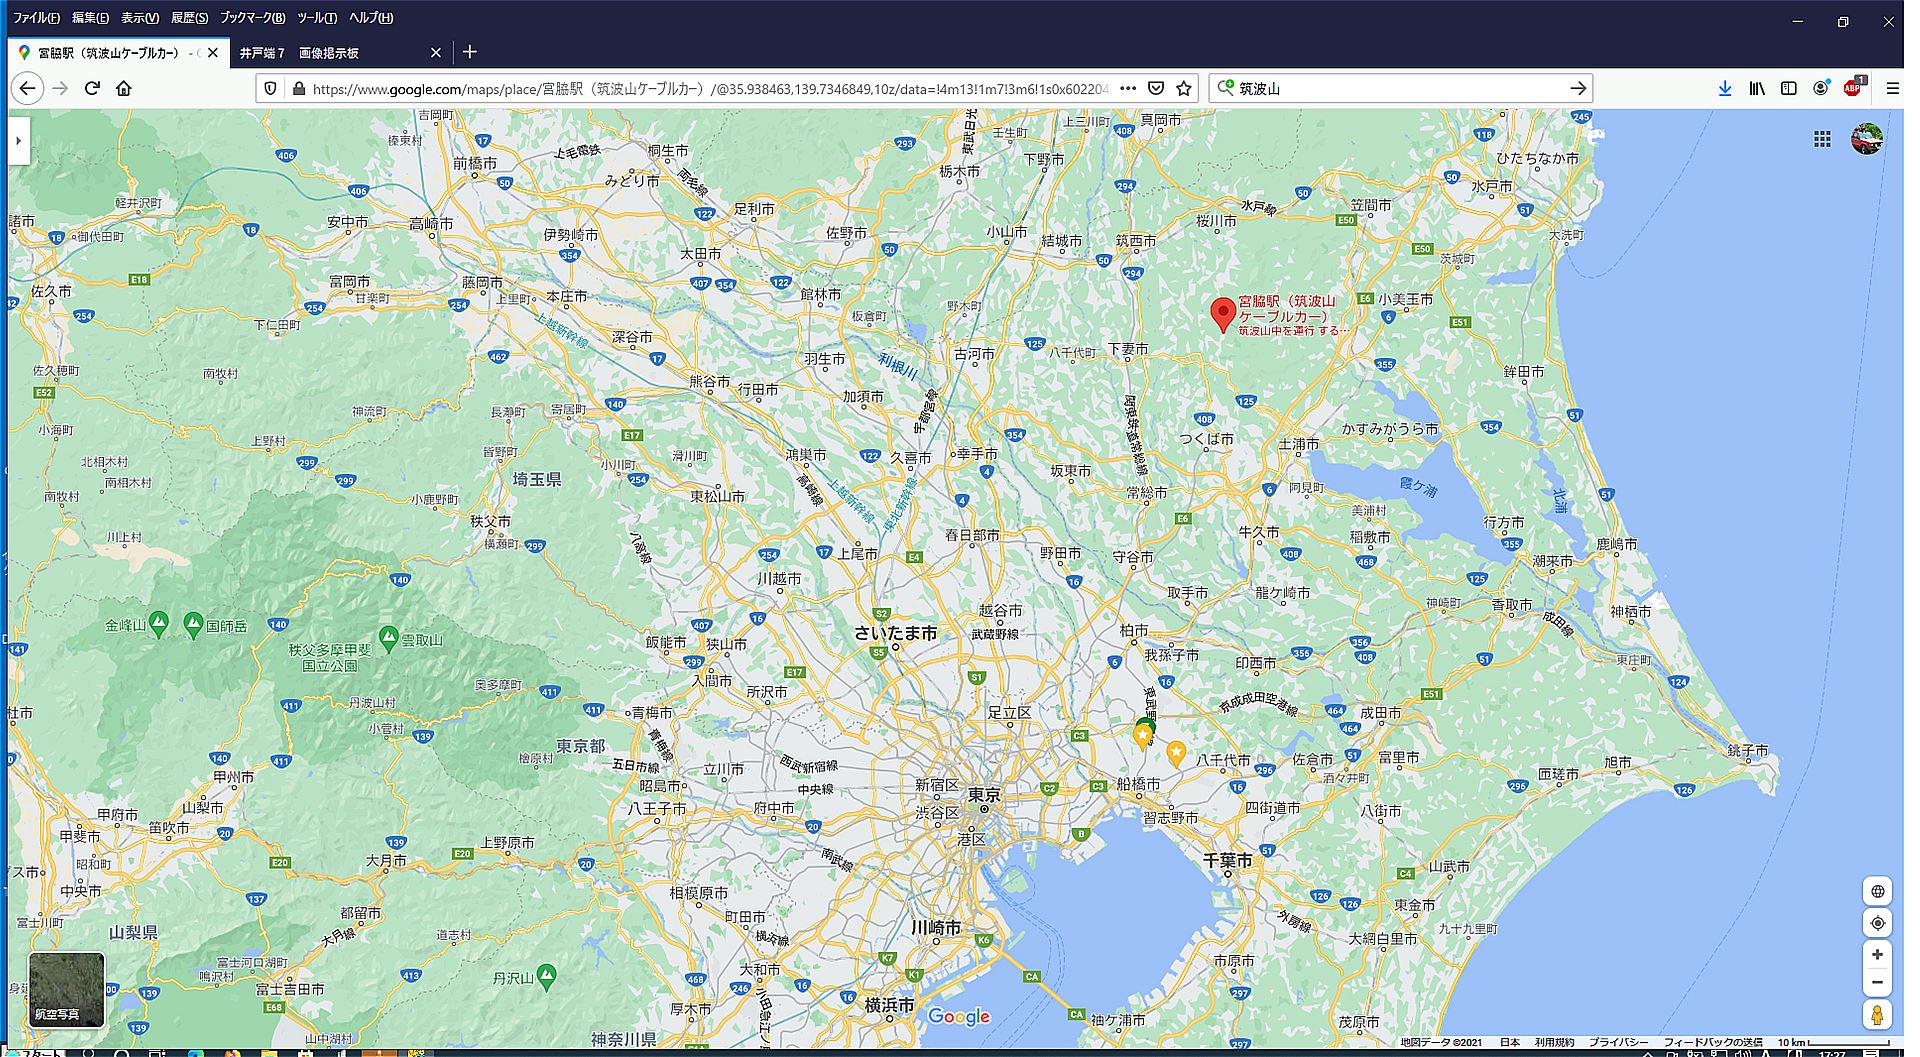
Task: Click フィードバックの送信 link
Action: (x=1713, y=1042)
